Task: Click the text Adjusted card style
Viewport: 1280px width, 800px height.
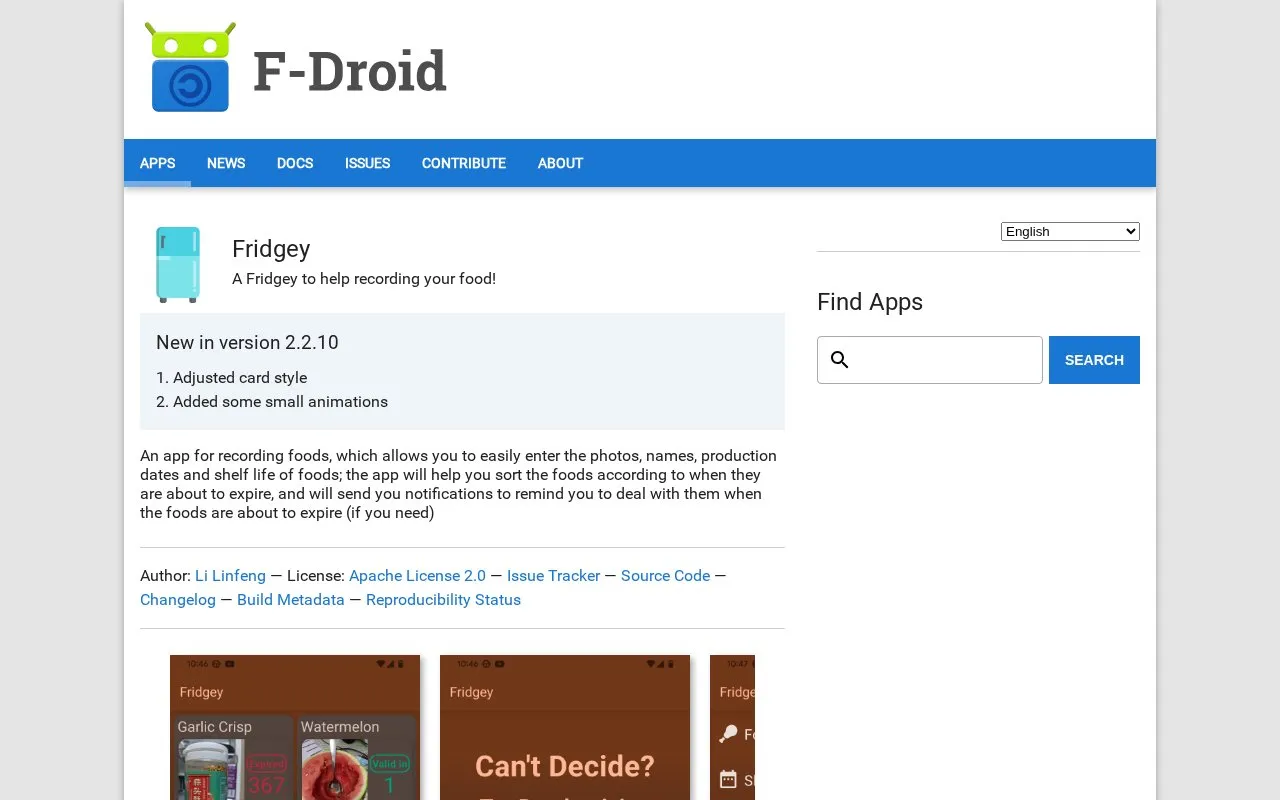Action: click(x=240, y=378)
